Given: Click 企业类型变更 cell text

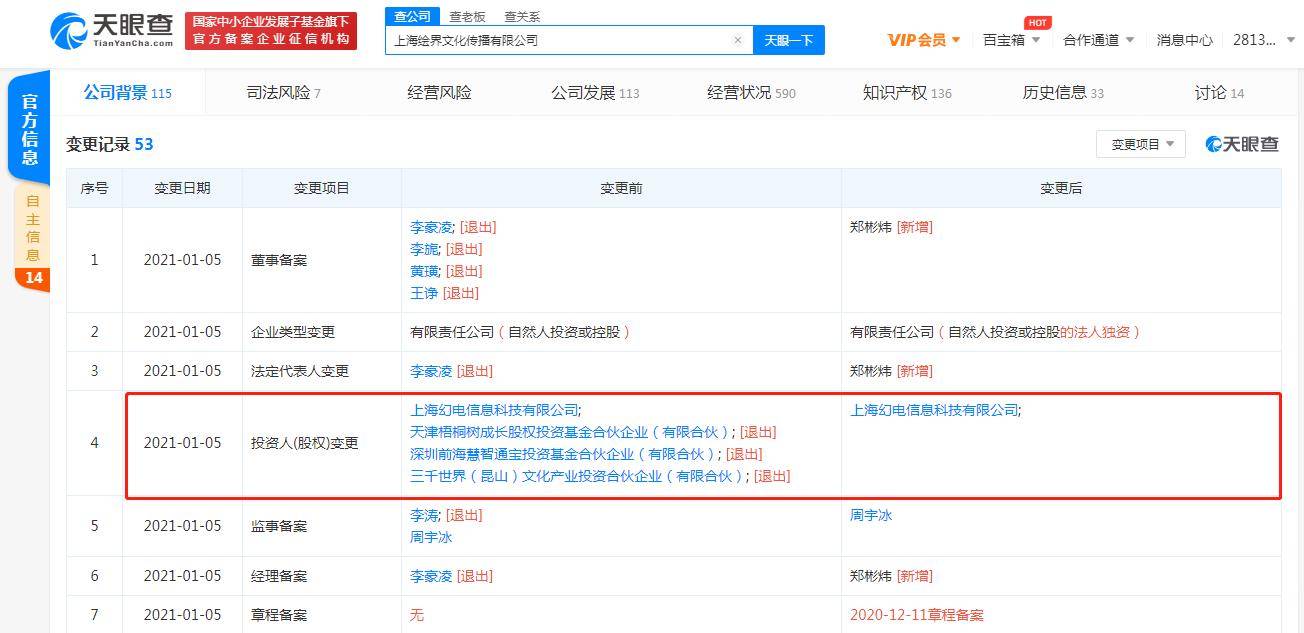Looking at the screenshot, I should coord(293,332).
